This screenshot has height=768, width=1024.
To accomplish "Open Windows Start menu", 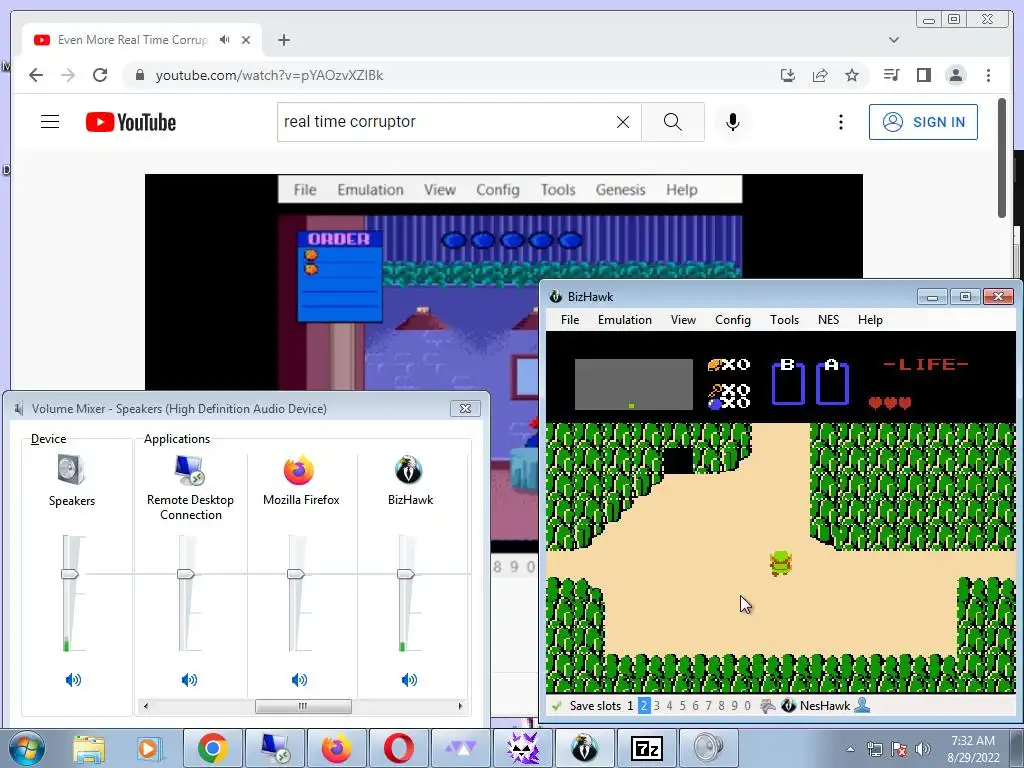I will click(27, 748).
